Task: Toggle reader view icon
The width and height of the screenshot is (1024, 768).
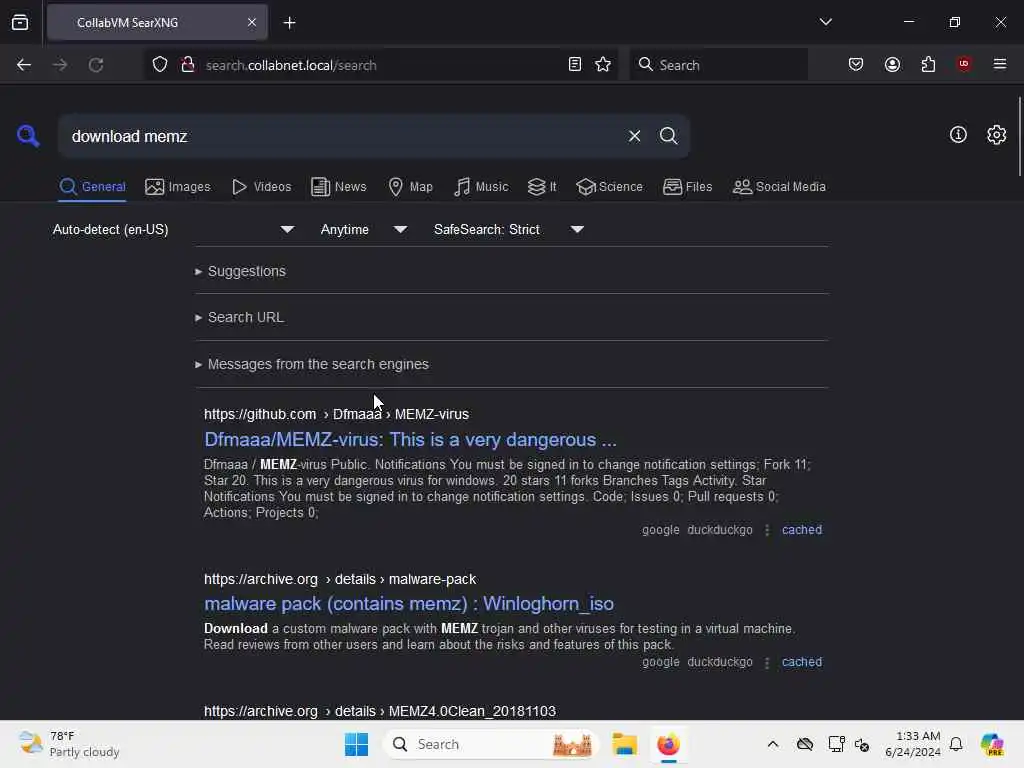Action: [x=575, y=65]
